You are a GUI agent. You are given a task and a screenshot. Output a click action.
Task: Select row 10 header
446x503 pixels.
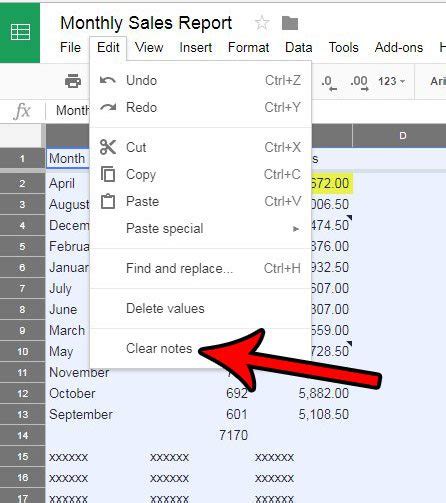point(22,352)
